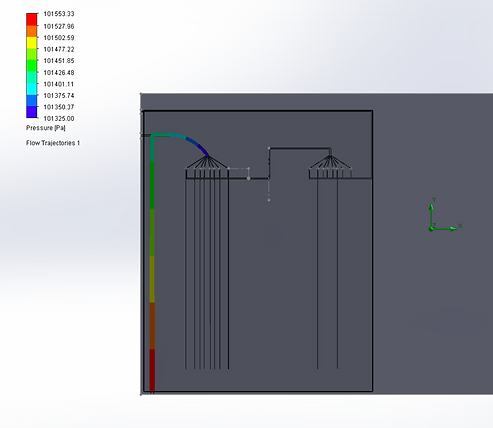Click the 101527.96 legend value
This screenshot has height=428, width=493.
coord(59,26)
